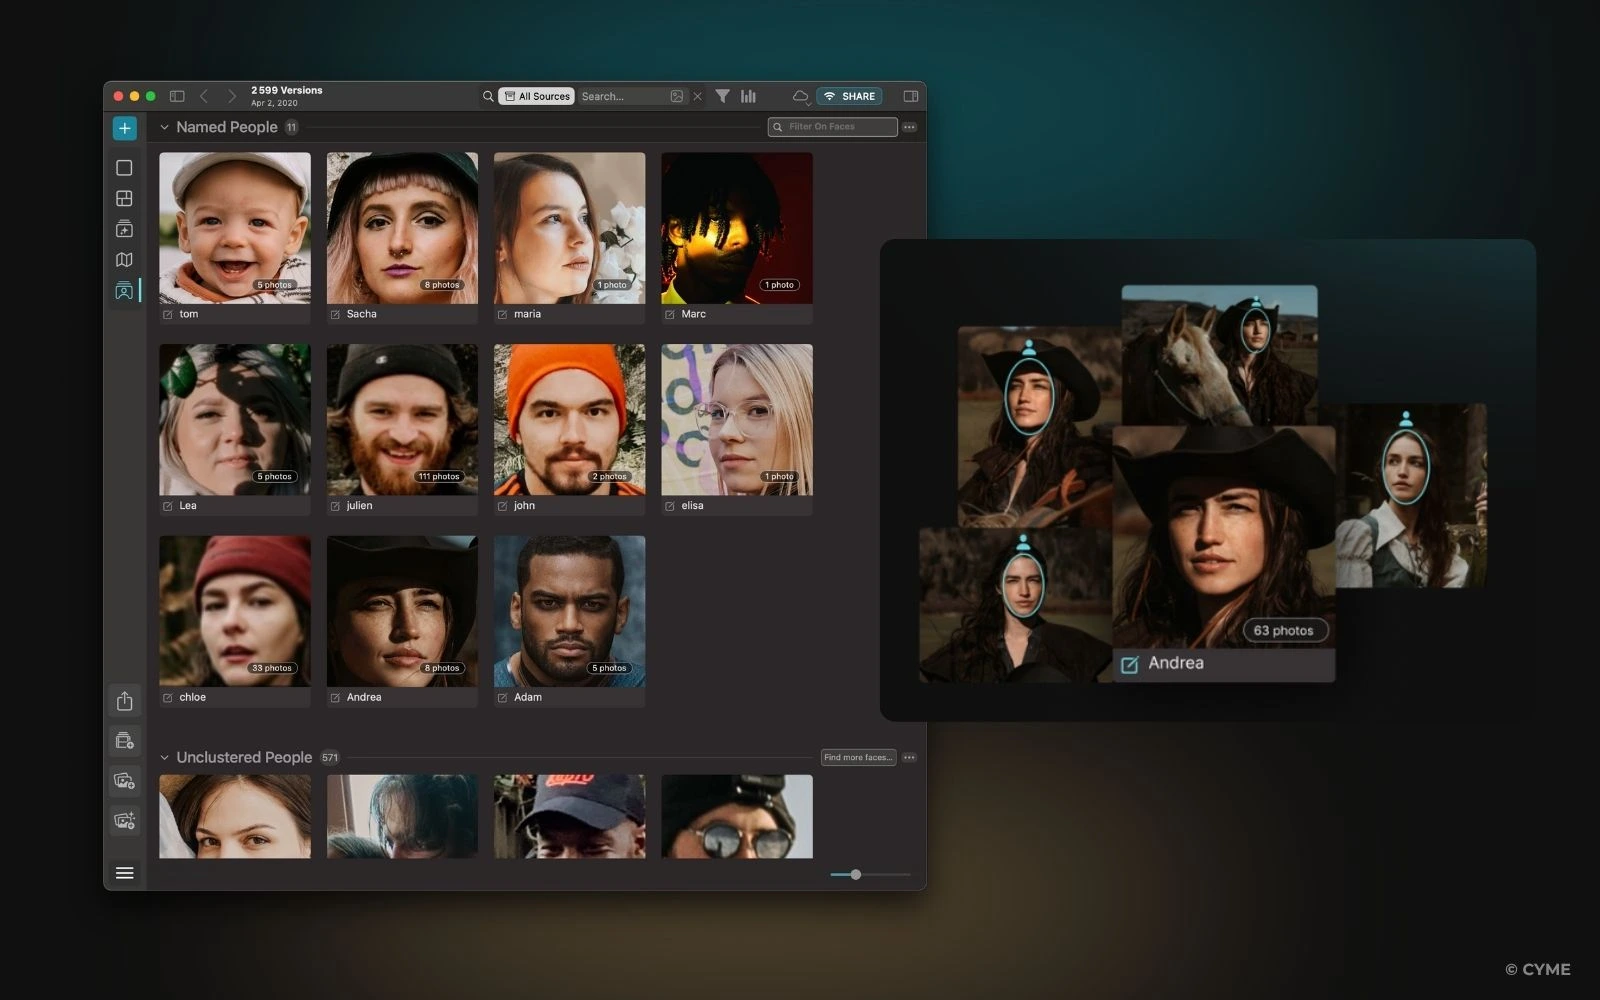Click the edit name icon for maria
Viewport: 1600px width, 1000px height.
click(x=502, y=314)
